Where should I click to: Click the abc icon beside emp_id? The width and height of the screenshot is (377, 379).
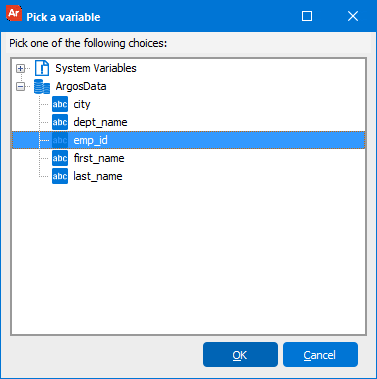tap(60, 140)
